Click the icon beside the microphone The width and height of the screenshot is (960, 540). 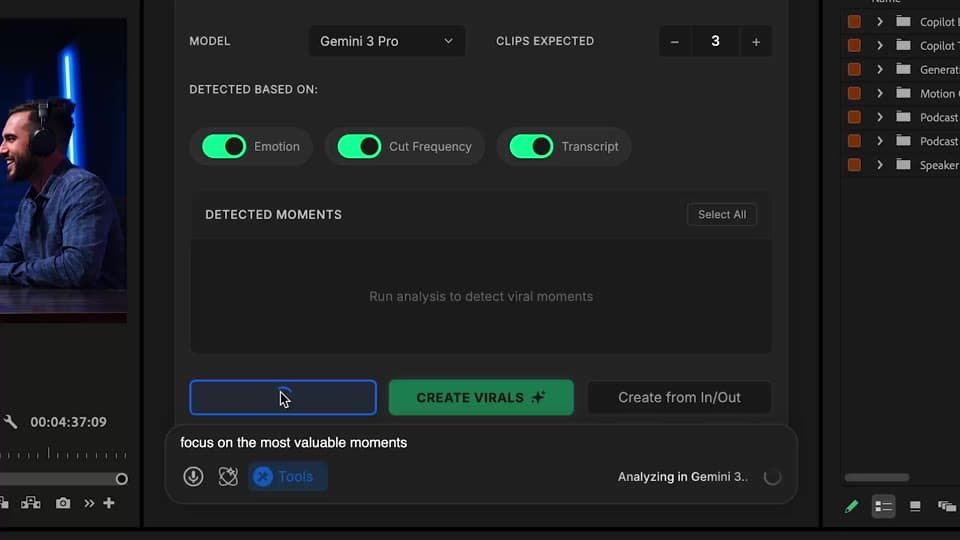[x=228, y=476]
